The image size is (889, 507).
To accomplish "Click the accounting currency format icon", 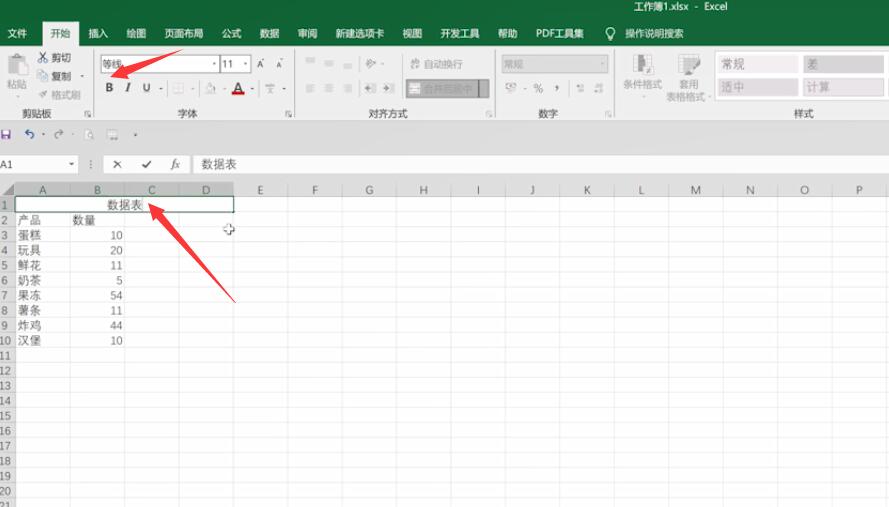I will tap(511, 88).
